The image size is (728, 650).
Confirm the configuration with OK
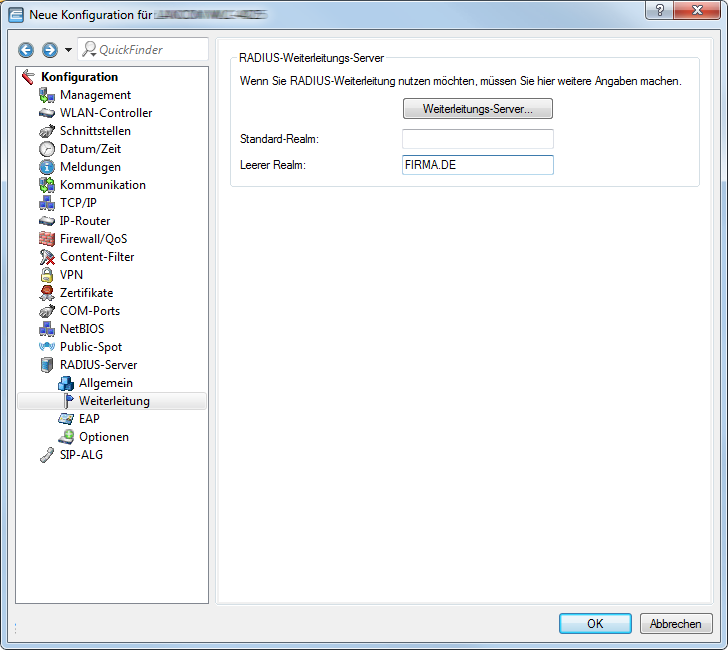coord(595,623)
